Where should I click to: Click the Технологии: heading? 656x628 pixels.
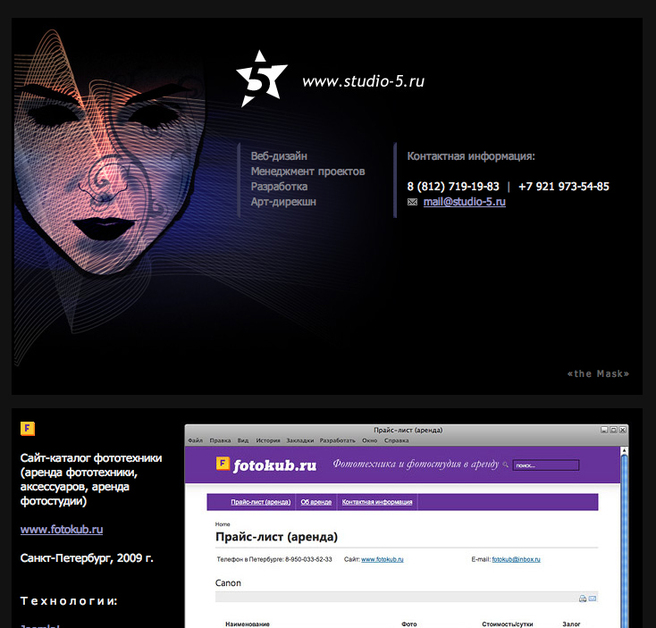(x=69, y=601)
